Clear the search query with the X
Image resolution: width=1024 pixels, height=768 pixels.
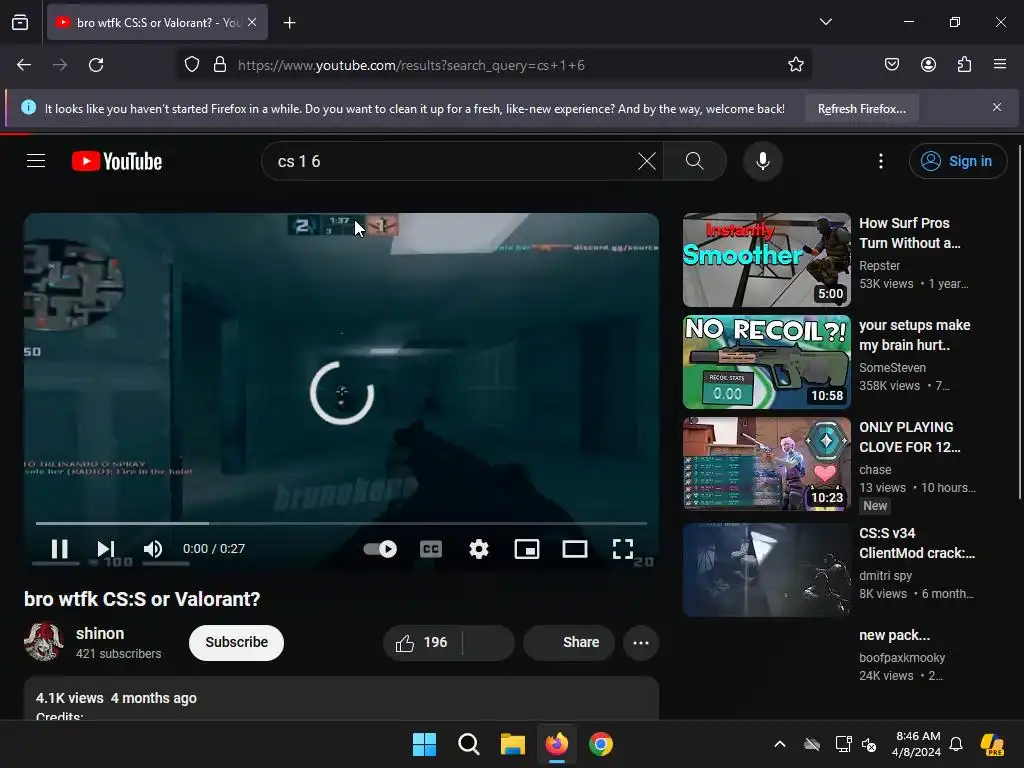click(x=647, y=161)
